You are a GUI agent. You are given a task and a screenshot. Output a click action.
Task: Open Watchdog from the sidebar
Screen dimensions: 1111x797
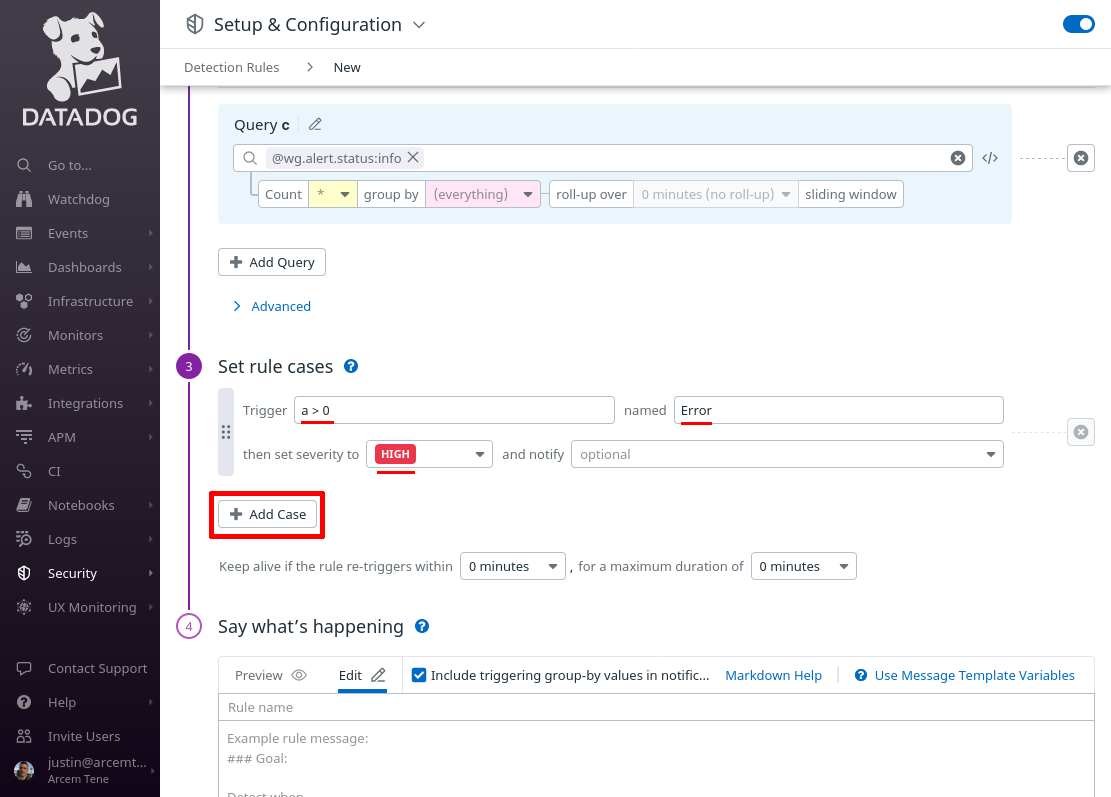(x=80, y=199)
